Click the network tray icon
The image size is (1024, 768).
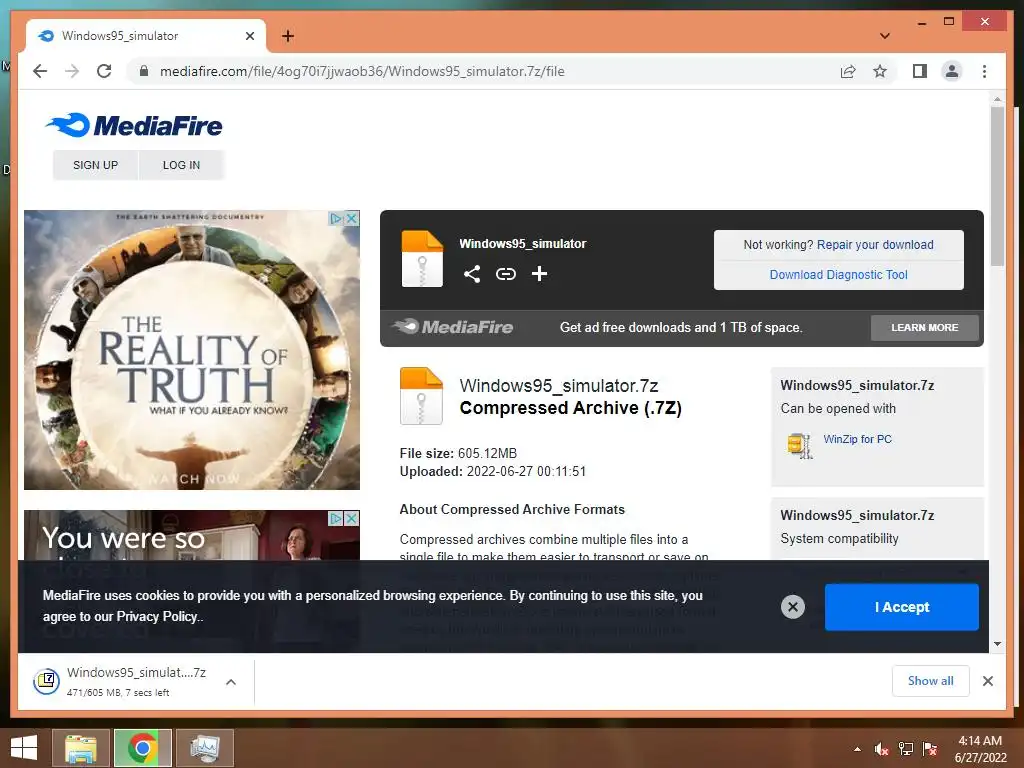click(x=906, y=749)
